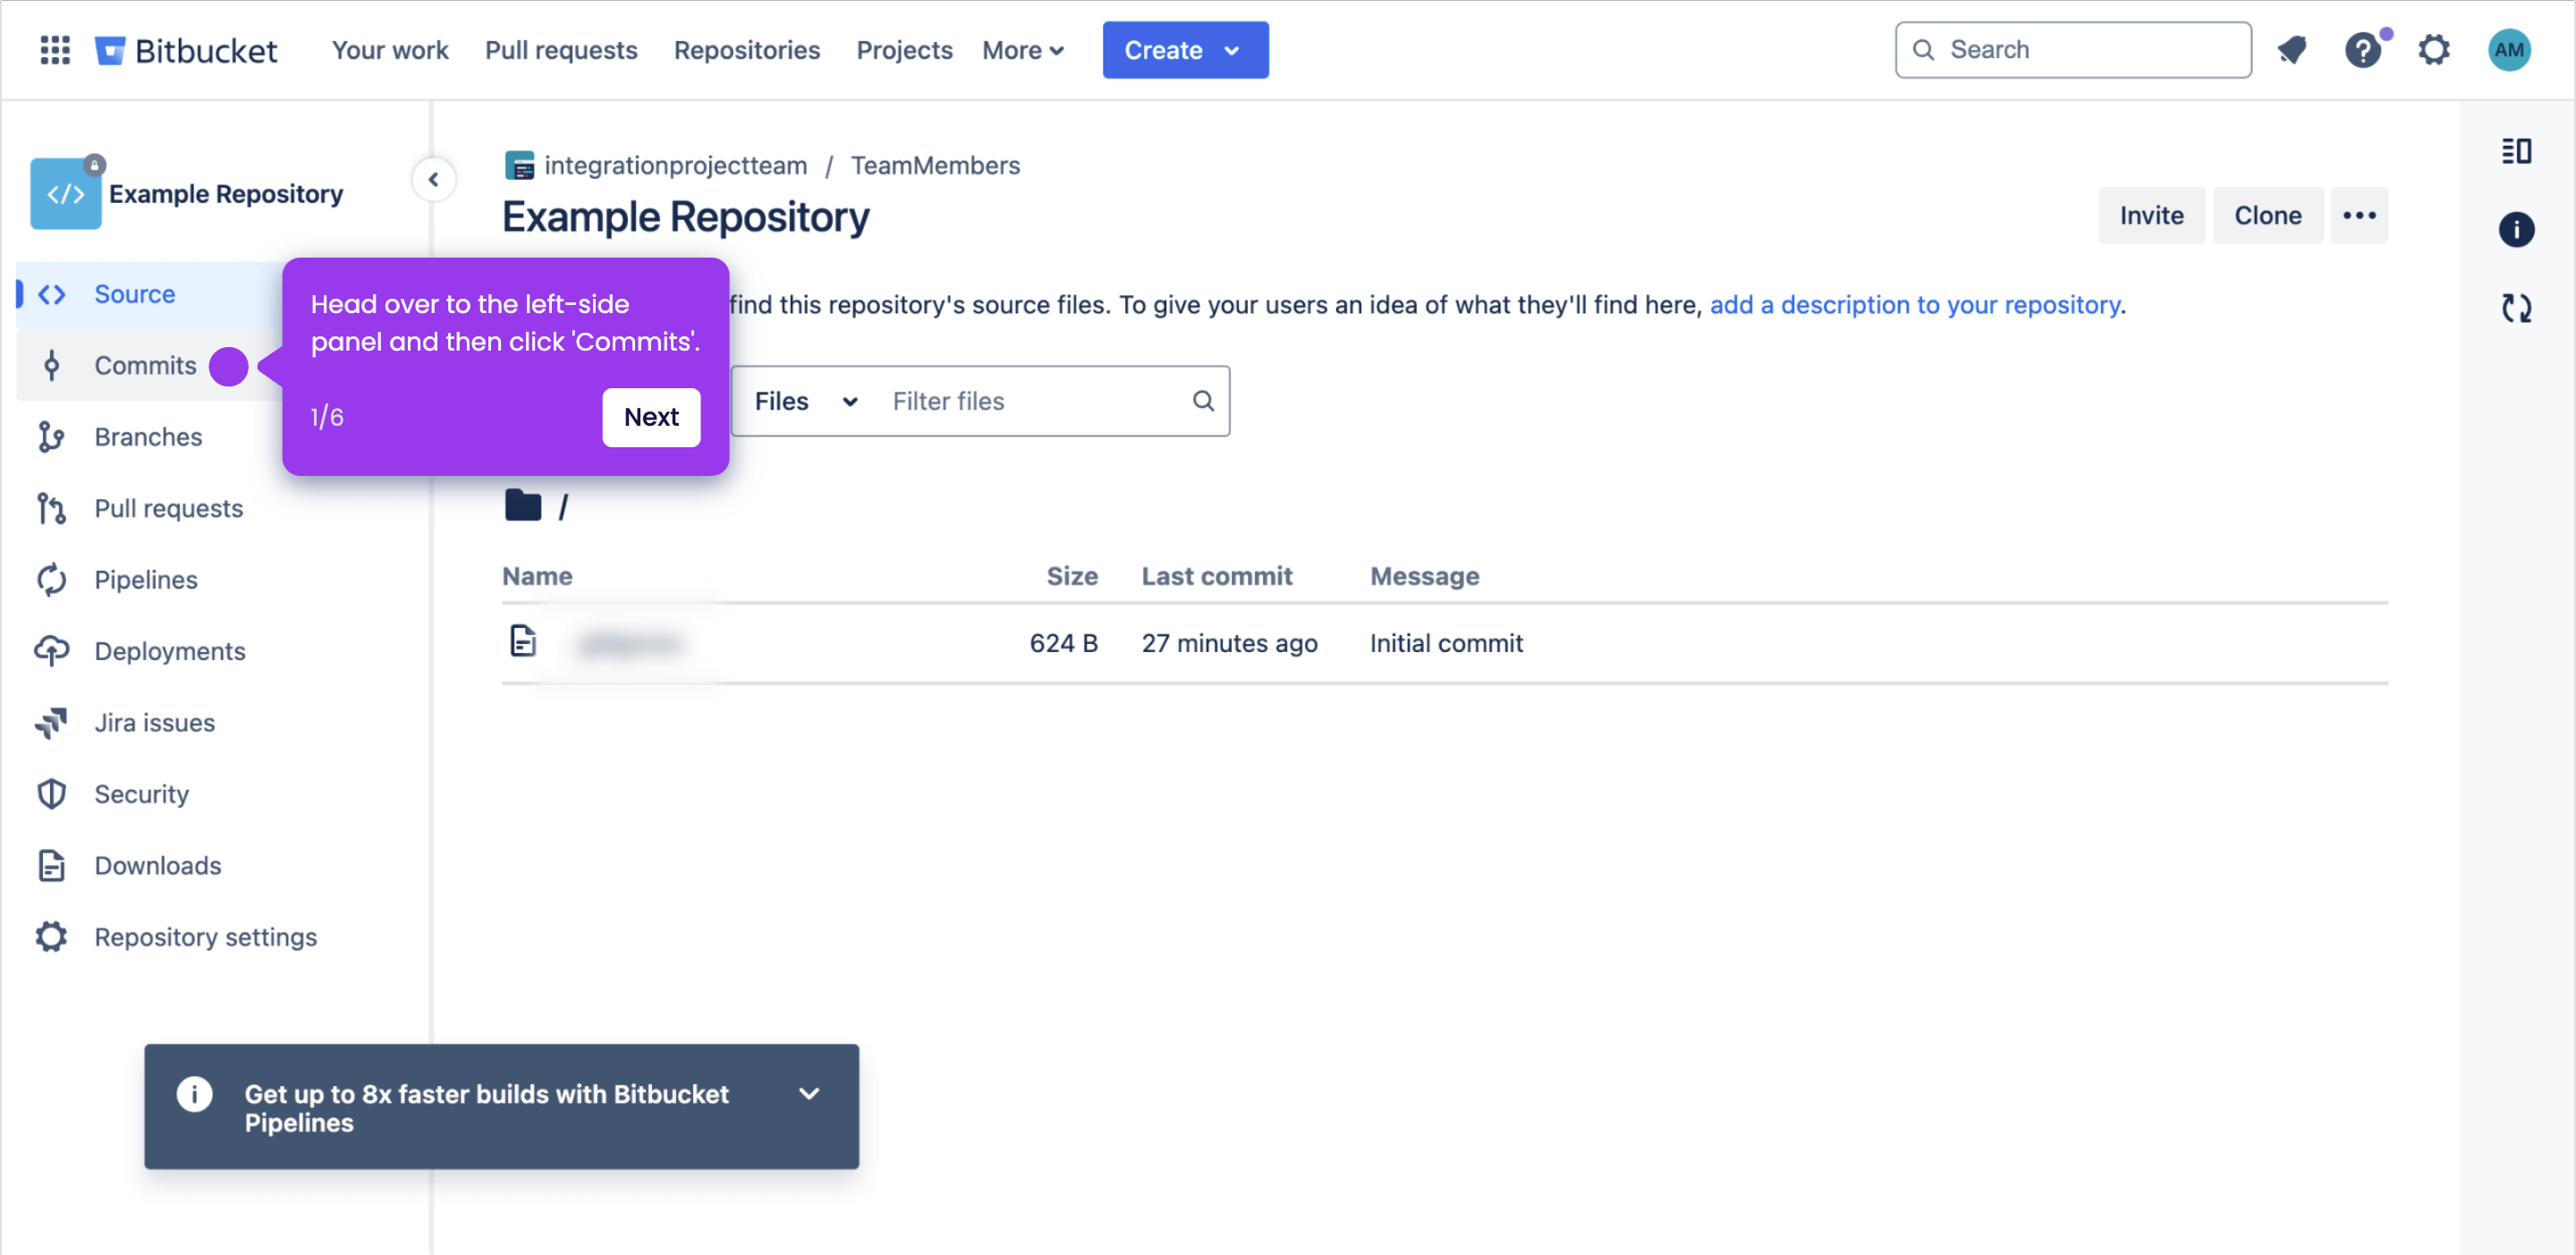
Task: Open Pull requests in top navigation
Action: point(561,50)
